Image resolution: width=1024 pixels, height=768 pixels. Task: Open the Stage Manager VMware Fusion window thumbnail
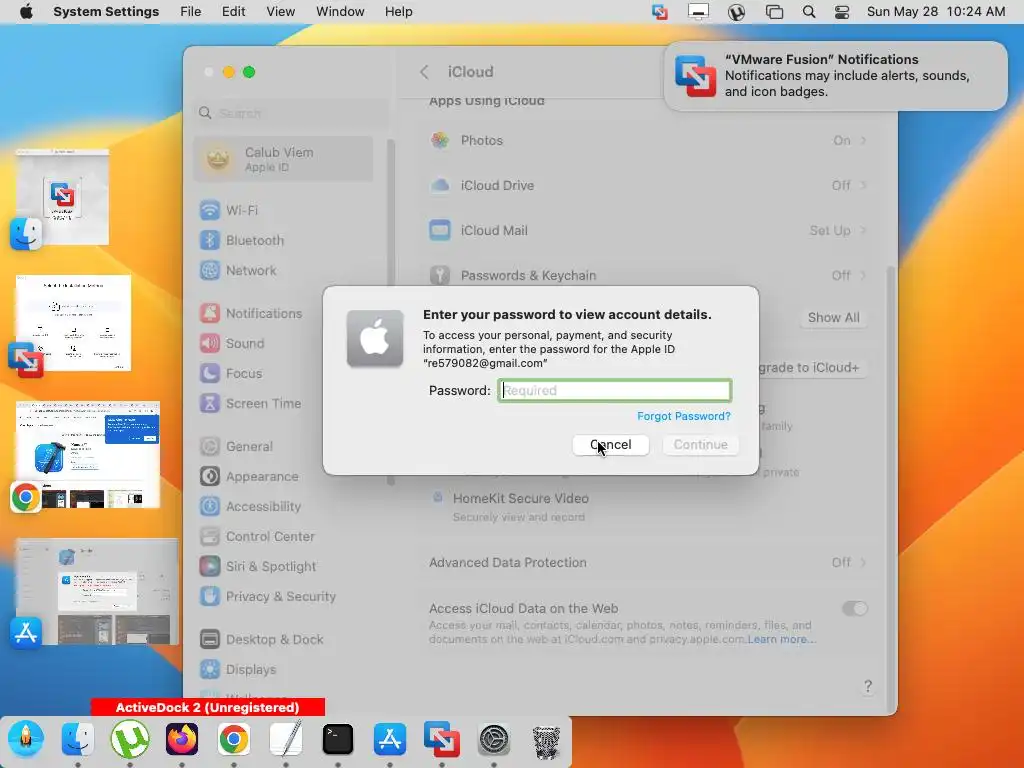(x=73, y=323)
